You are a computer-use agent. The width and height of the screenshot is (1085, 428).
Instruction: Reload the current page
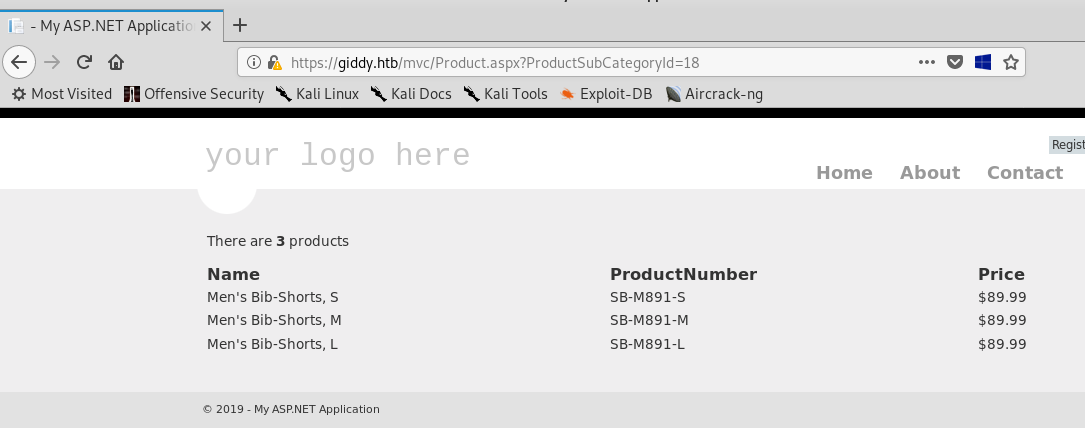coord(84,62)
